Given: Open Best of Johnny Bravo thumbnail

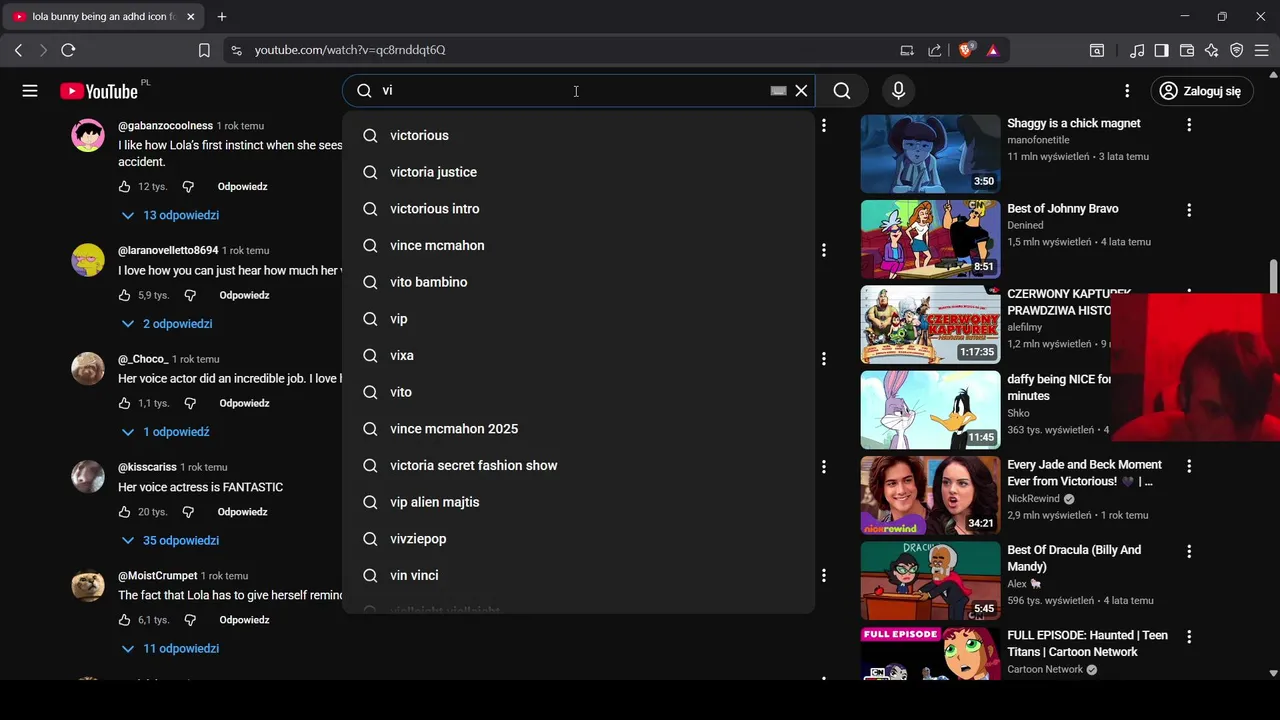Looking at the screenshot, I should [x=930, y=239].
